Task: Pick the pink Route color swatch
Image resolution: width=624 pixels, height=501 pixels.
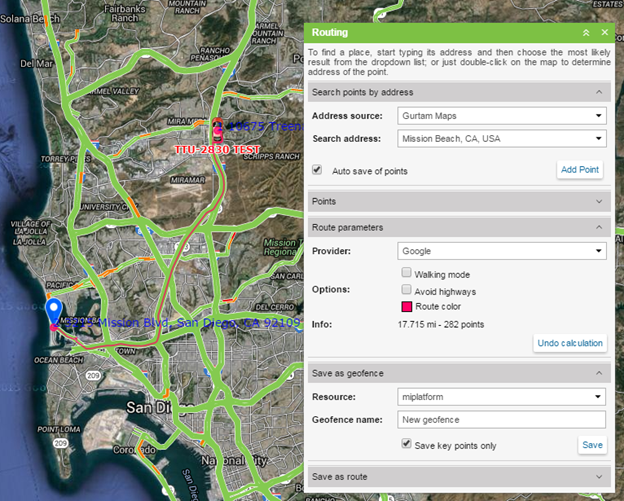Action: click(406, 307)
